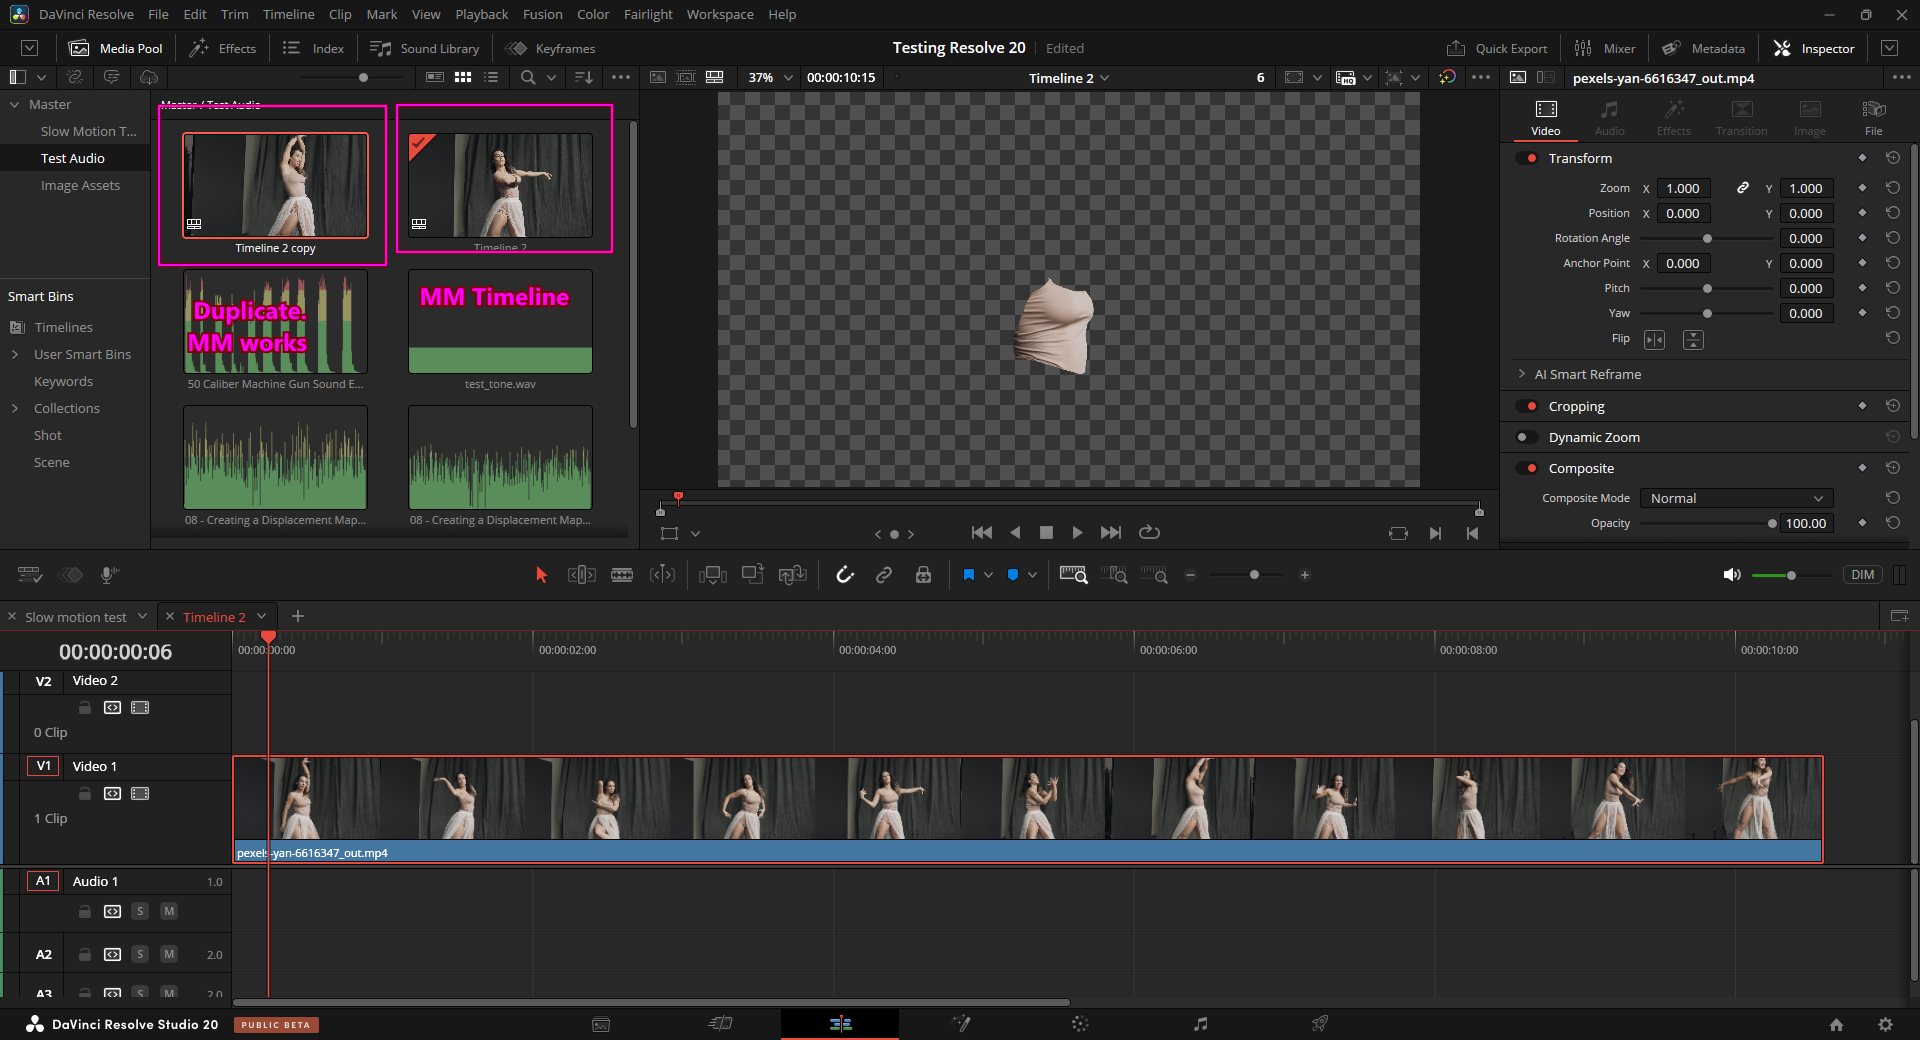Collapse the Master bin tree
1920x1040 pixels.
(x=15, y=104)
